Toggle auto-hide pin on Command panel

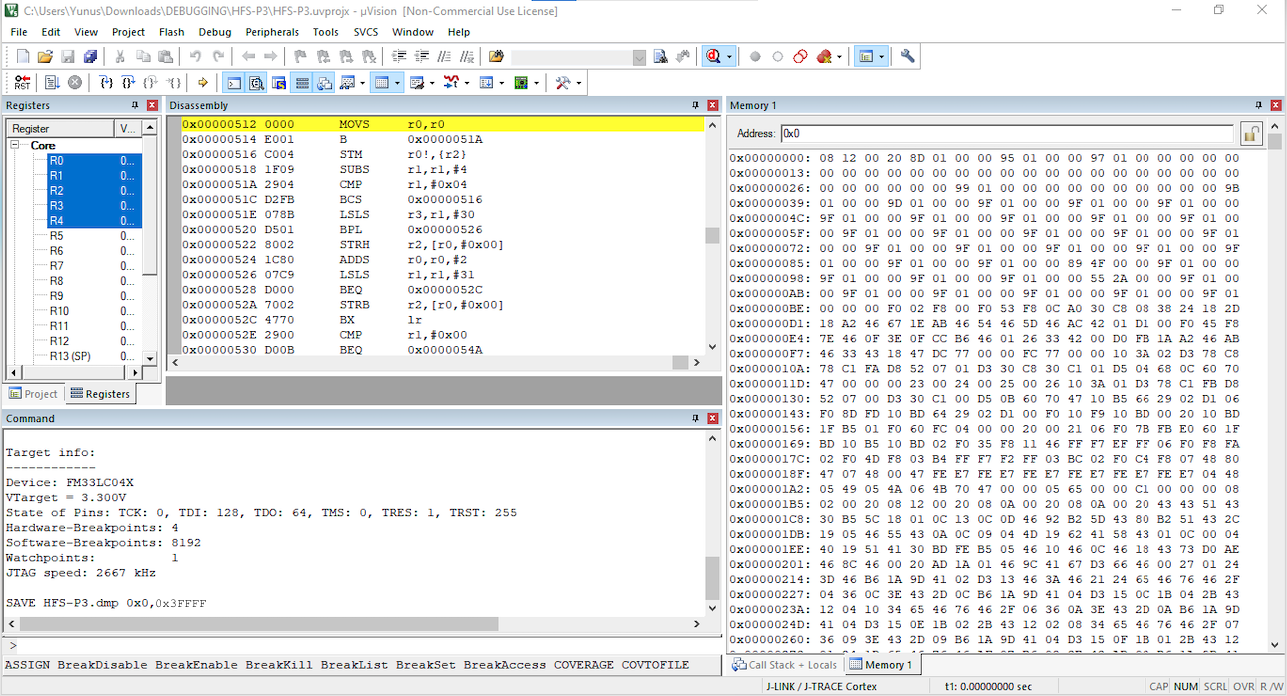pos(696,418)
